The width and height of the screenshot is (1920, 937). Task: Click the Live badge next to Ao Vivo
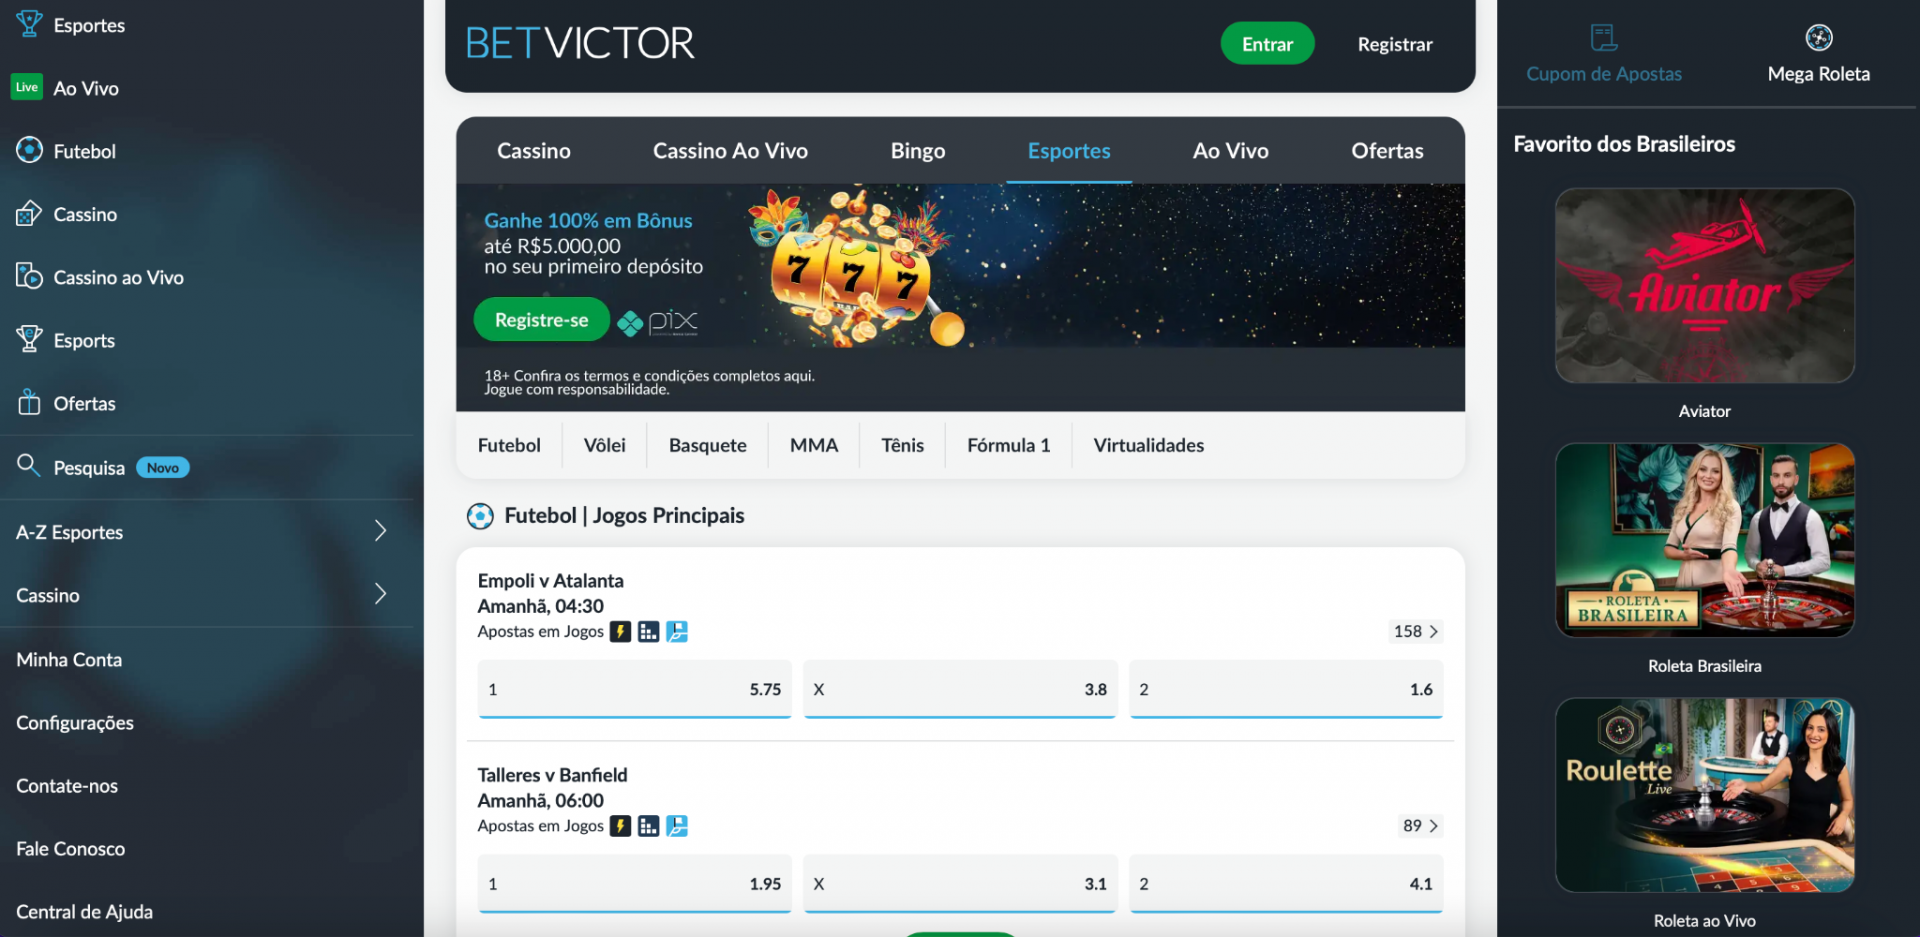click(27, 87)
